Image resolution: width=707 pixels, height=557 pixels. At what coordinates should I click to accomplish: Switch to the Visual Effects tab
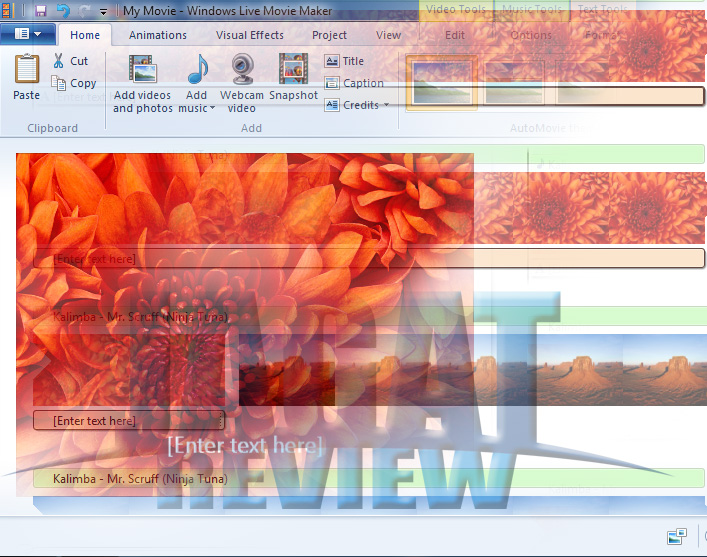250,35
